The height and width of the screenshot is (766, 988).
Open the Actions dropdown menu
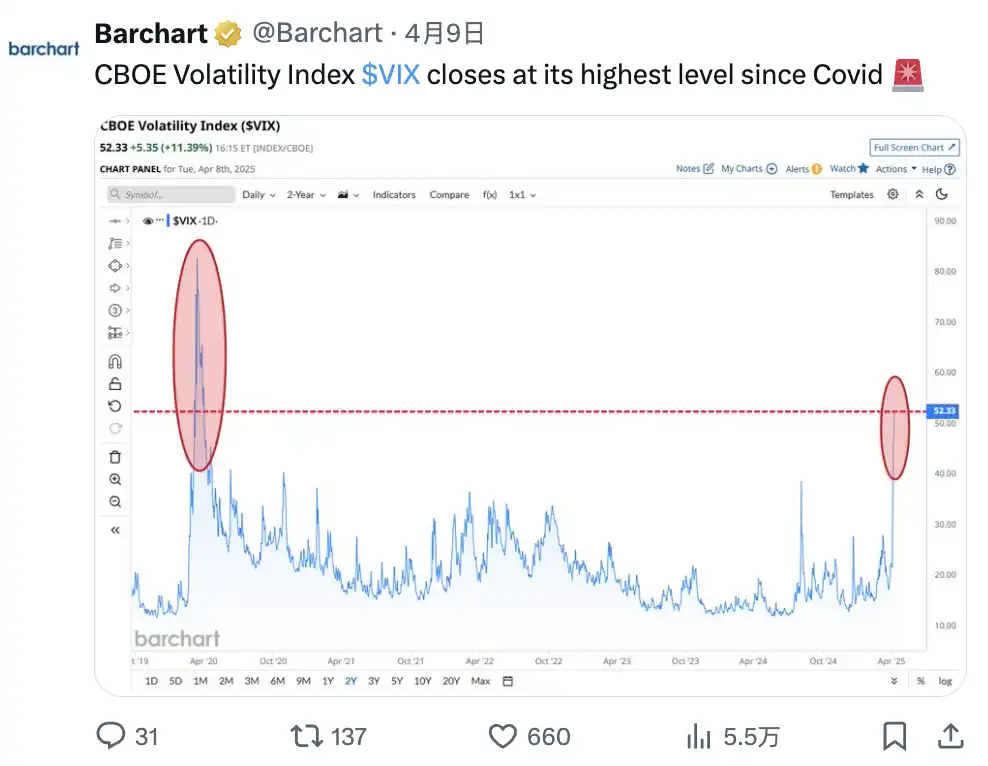click(896, 169)
